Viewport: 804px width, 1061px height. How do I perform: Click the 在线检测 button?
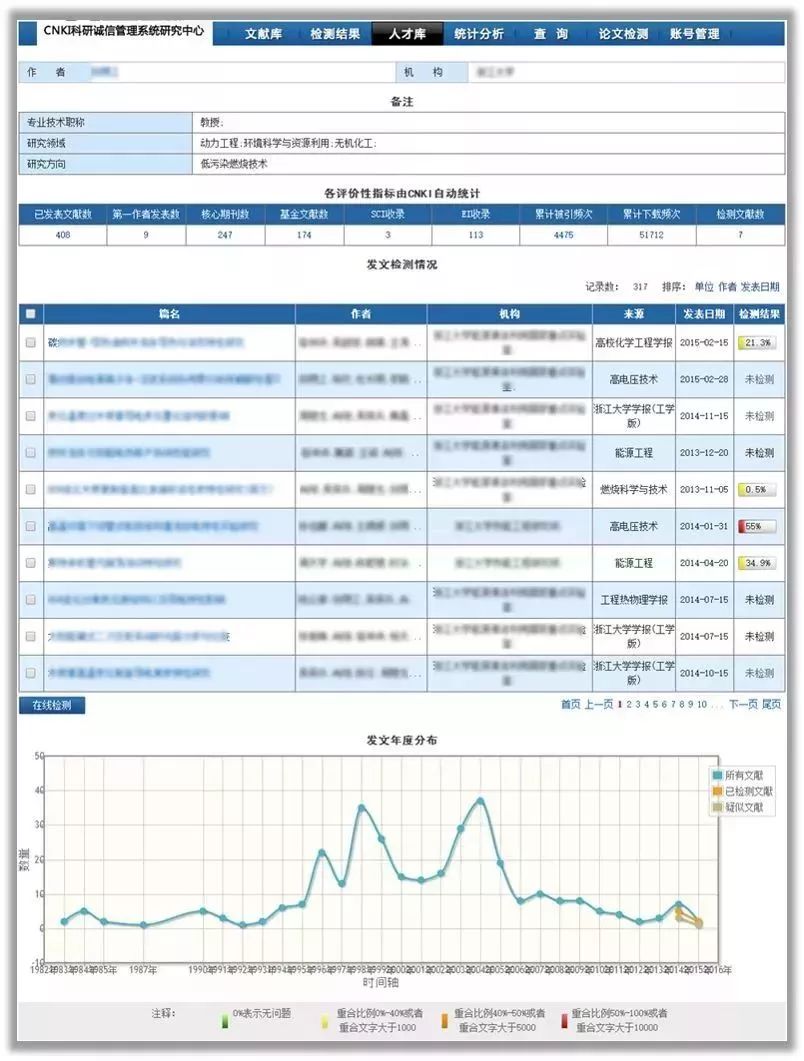(52, 705)
